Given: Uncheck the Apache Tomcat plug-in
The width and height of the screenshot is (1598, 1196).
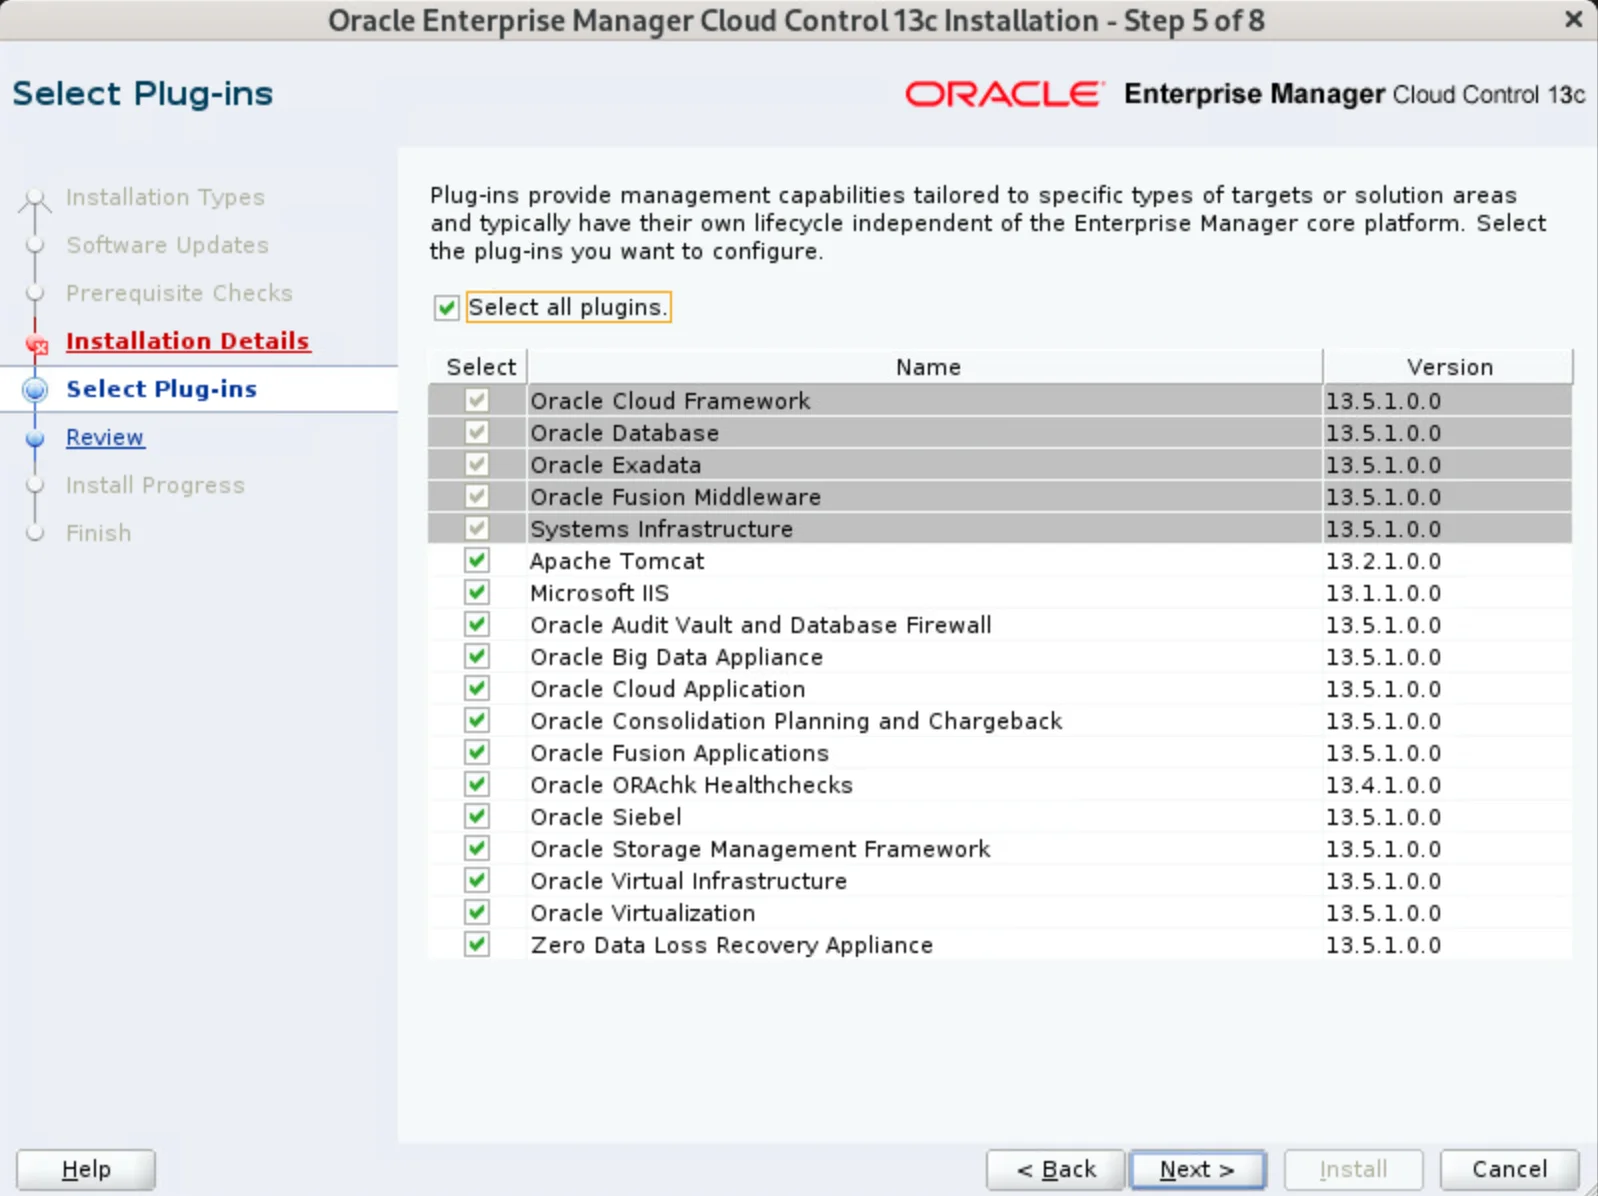Looking at the screenshot, I should coord(477,561).
